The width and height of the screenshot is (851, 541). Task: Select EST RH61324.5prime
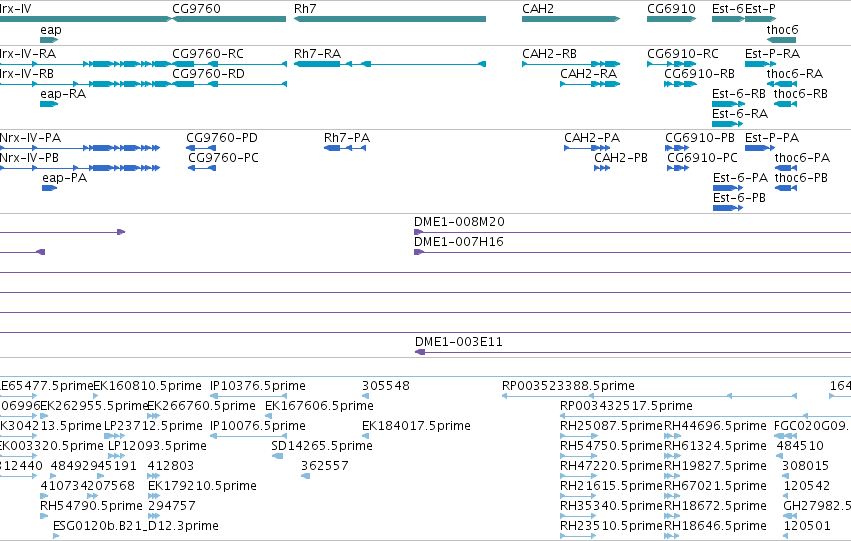(672, 456)
